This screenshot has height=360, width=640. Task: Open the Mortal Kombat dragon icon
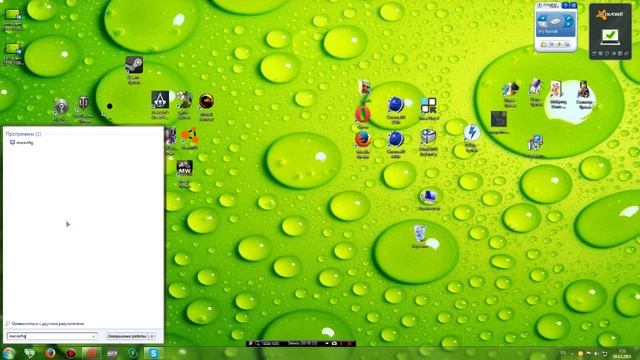point(207,102)
